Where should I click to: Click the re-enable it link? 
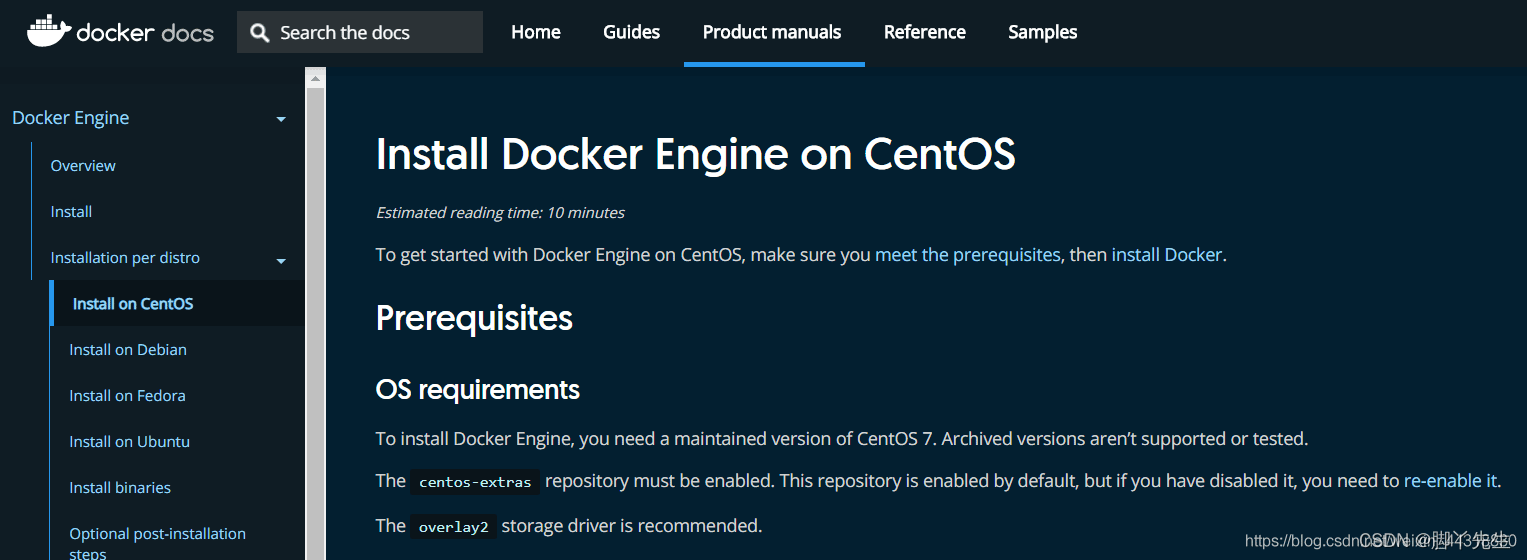1450,481
